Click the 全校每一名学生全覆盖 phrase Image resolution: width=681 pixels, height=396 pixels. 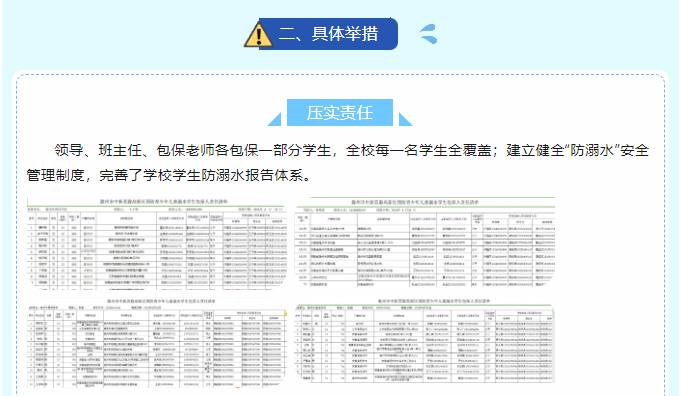pos(418,150)
